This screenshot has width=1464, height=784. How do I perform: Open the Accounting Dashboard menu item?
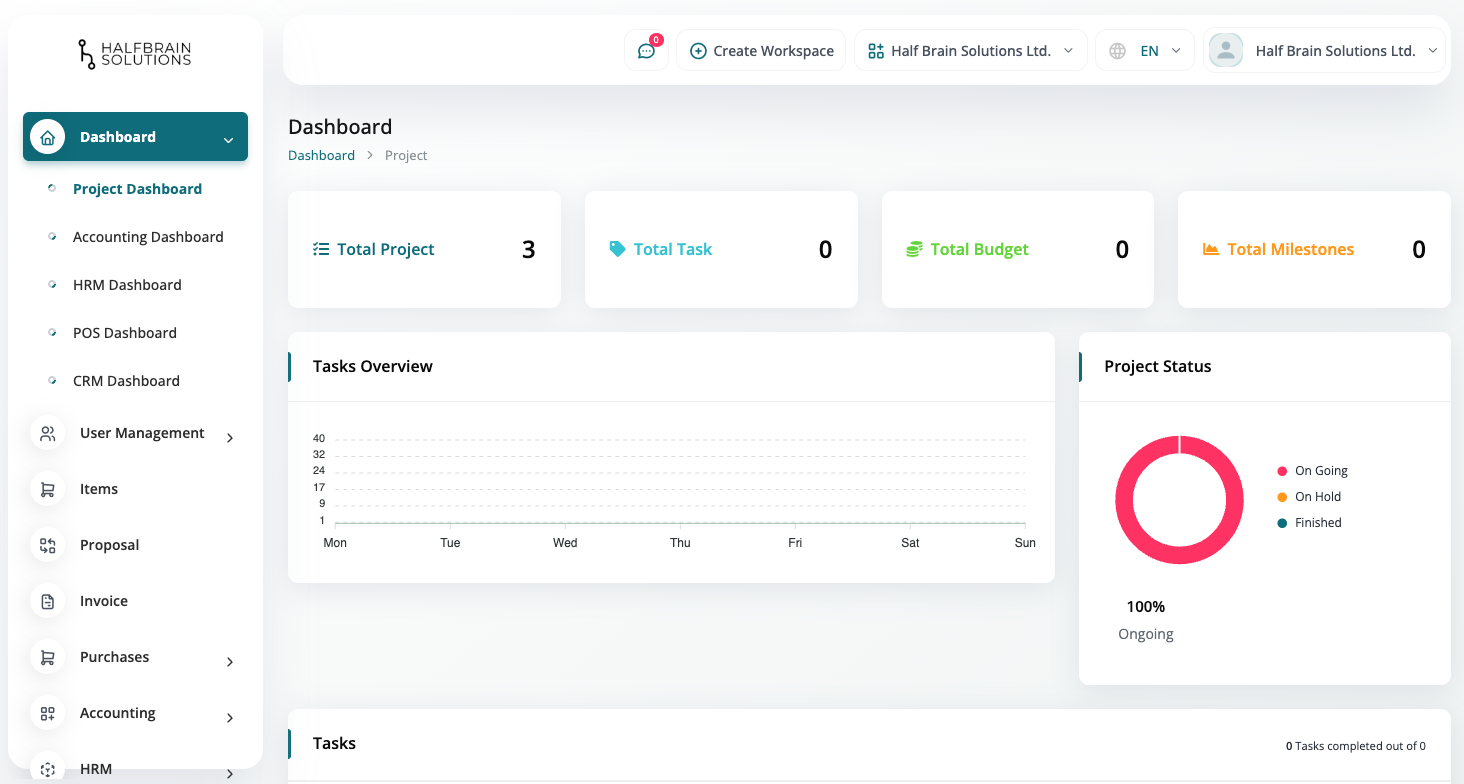coord(148,237)
